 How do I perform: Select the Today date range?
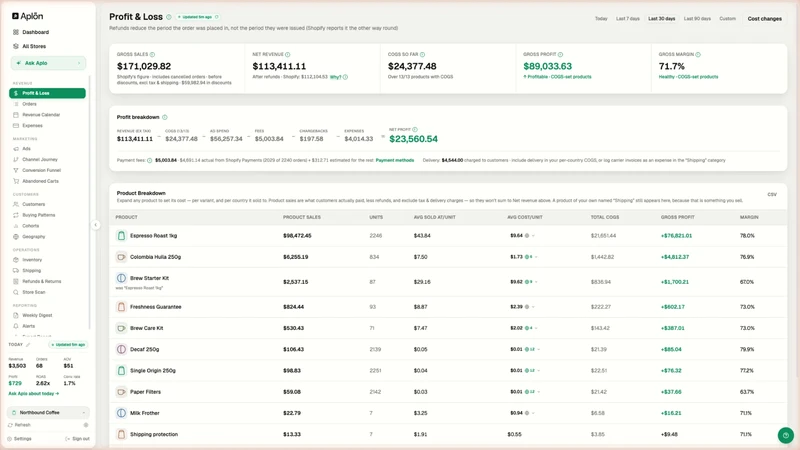[601, 19]
